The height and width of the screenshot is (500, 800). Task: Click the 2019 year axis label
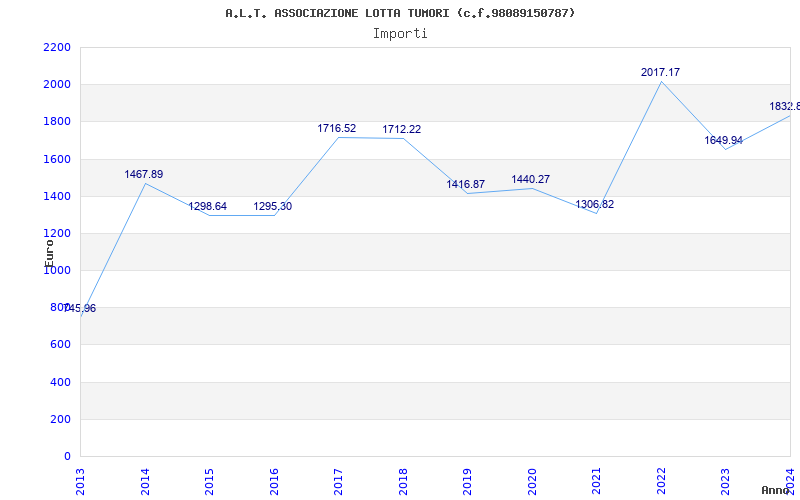click(x=468, y=482)
